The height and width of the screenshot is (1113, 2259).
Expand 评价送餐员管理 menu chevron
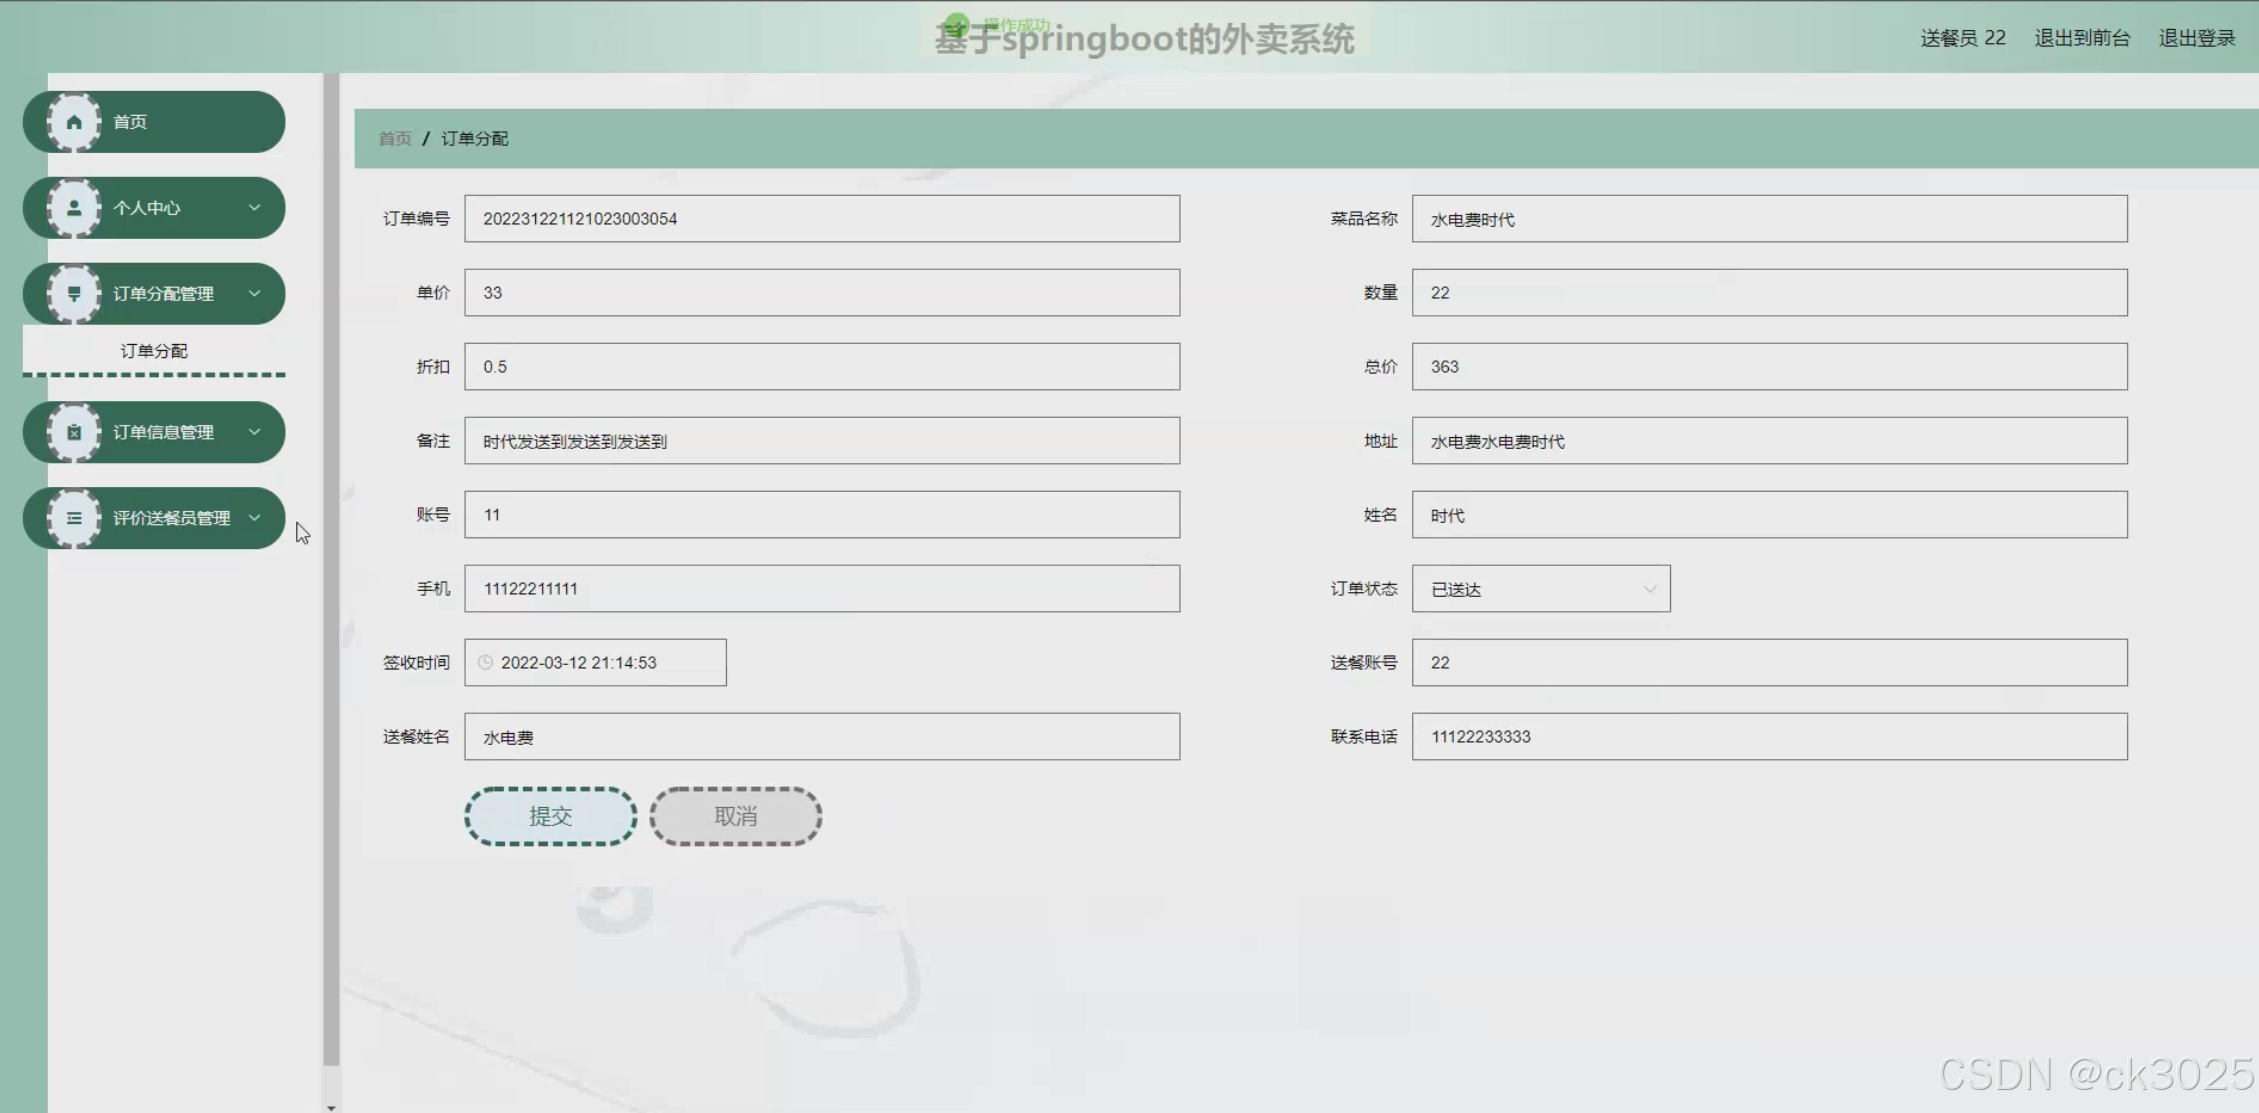254,518
